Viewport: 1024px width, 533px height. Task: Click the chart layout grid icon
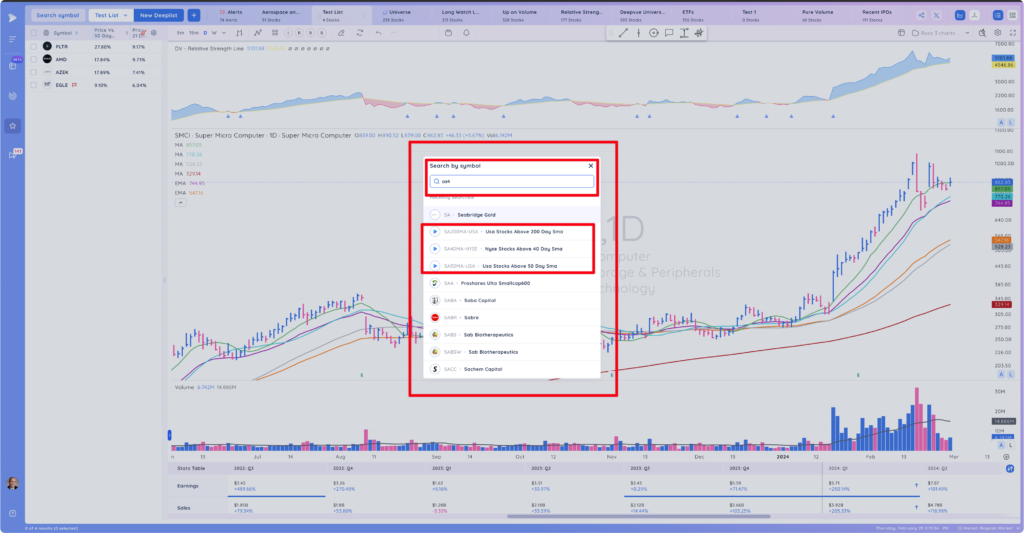(275, 33)
